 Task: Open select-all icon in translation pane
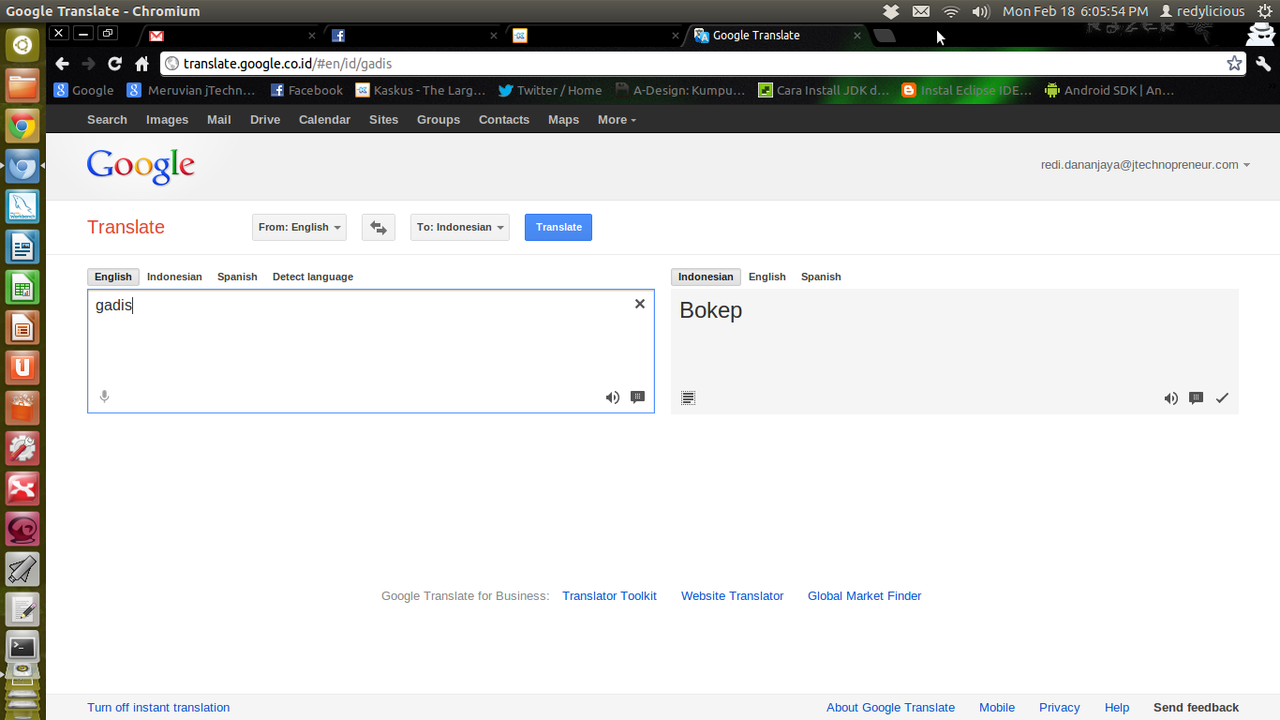tap(688, 398)
